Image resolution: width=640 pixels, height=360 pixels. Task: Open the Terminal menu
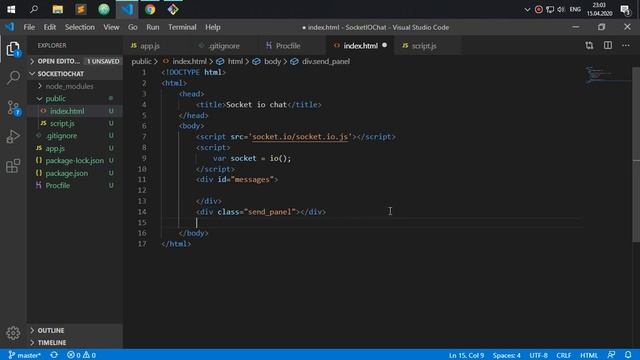pos(182,27)
